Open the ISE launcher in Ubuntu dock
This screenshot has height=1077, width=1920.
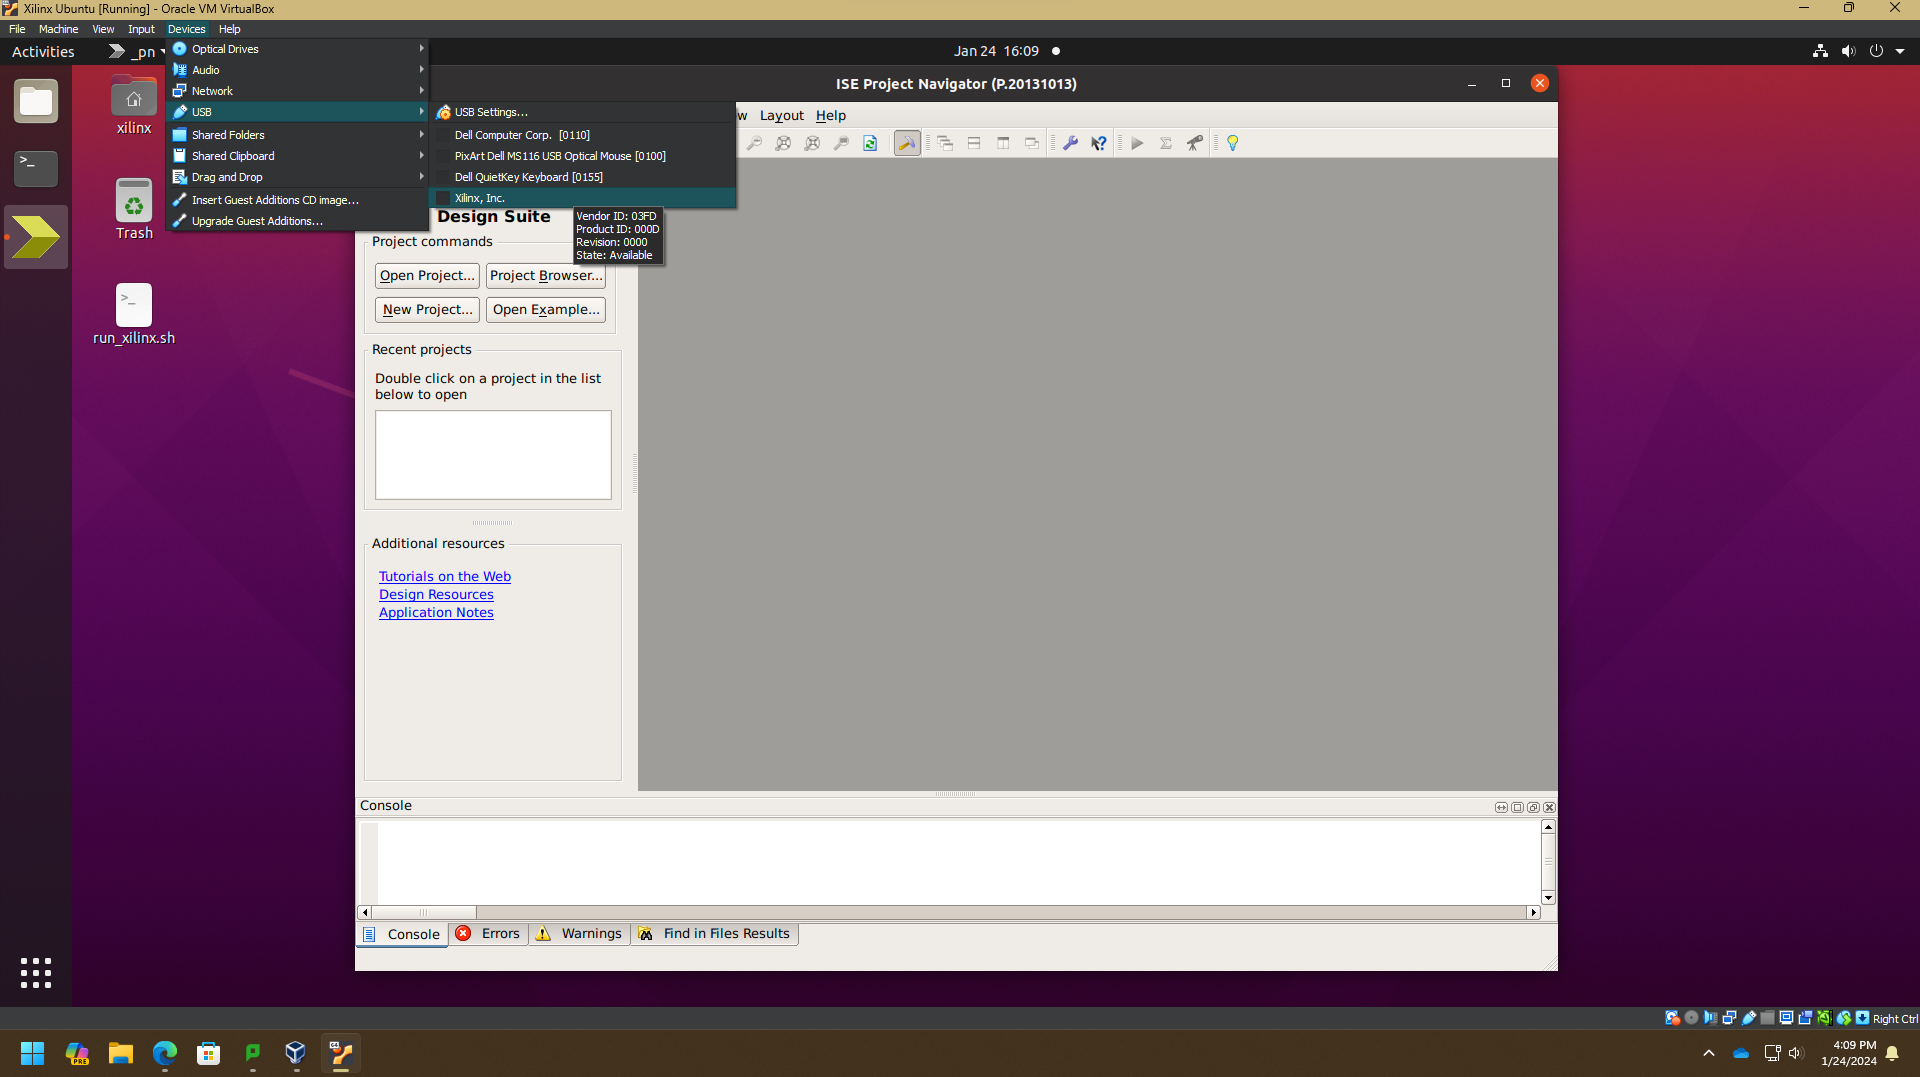tap(36, 237)
